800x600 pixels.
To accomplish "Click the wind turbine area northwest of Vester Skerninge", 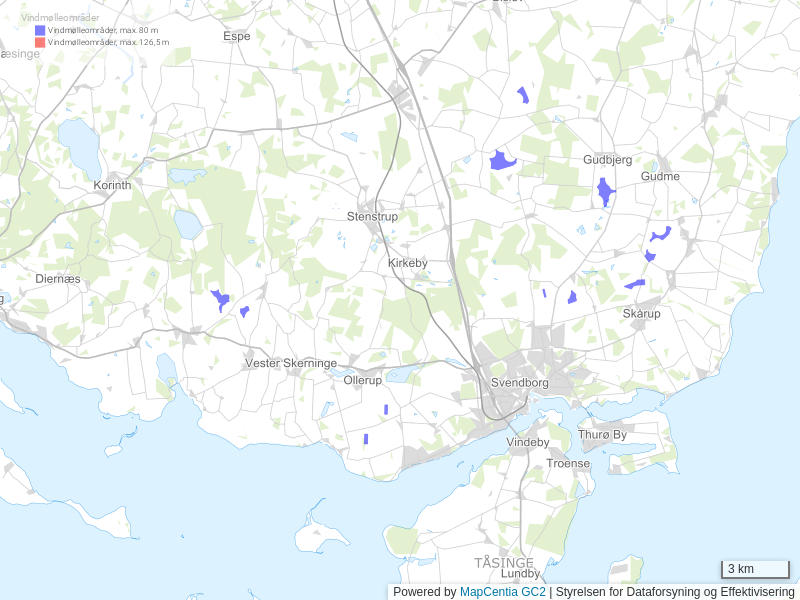I will click(x=221, y=299).
